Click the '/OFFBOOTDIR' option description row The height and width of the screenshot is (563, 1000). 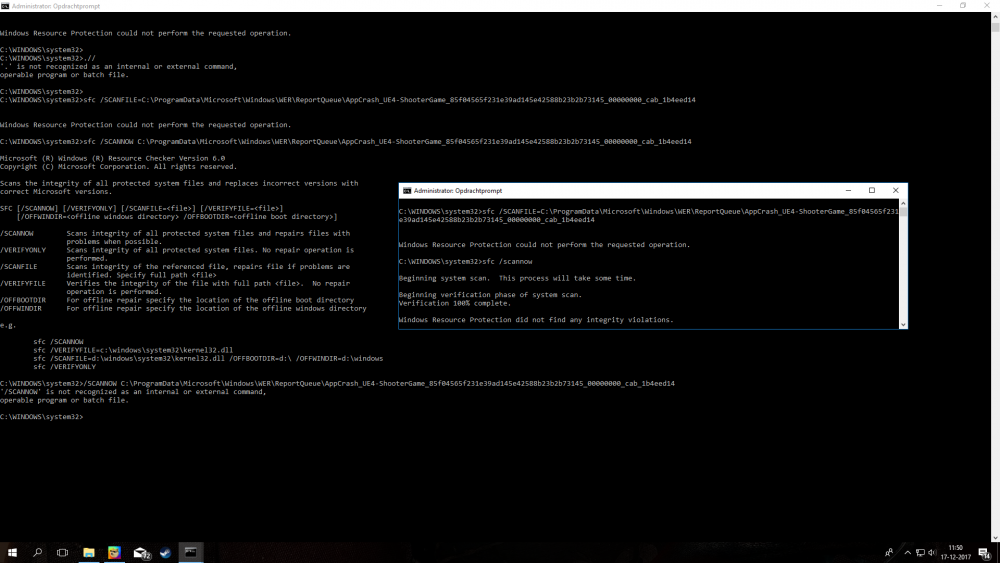(x=177, y=300)
